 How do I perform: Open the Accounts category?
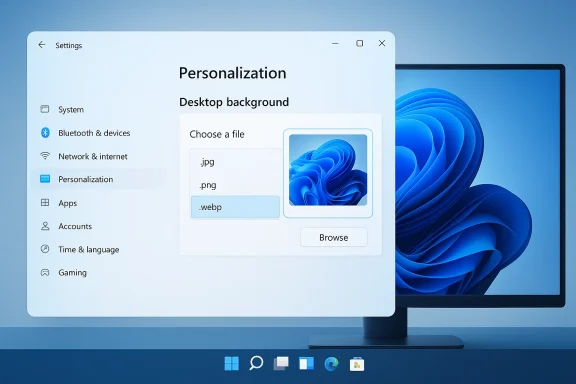pyautogui.click(x=75, y=226)
